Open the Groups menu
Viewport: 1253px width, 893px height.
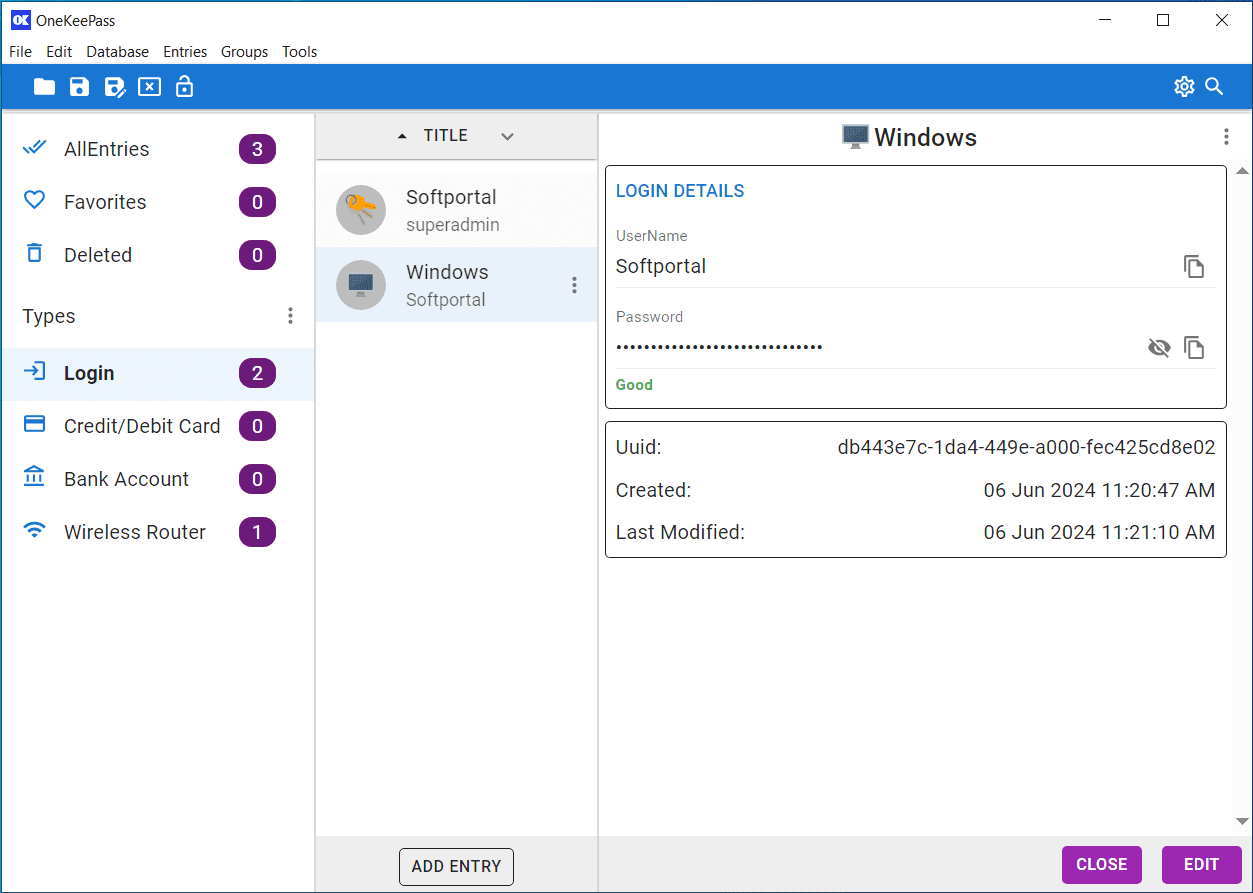pyautogui.click(x=244, y=52)
